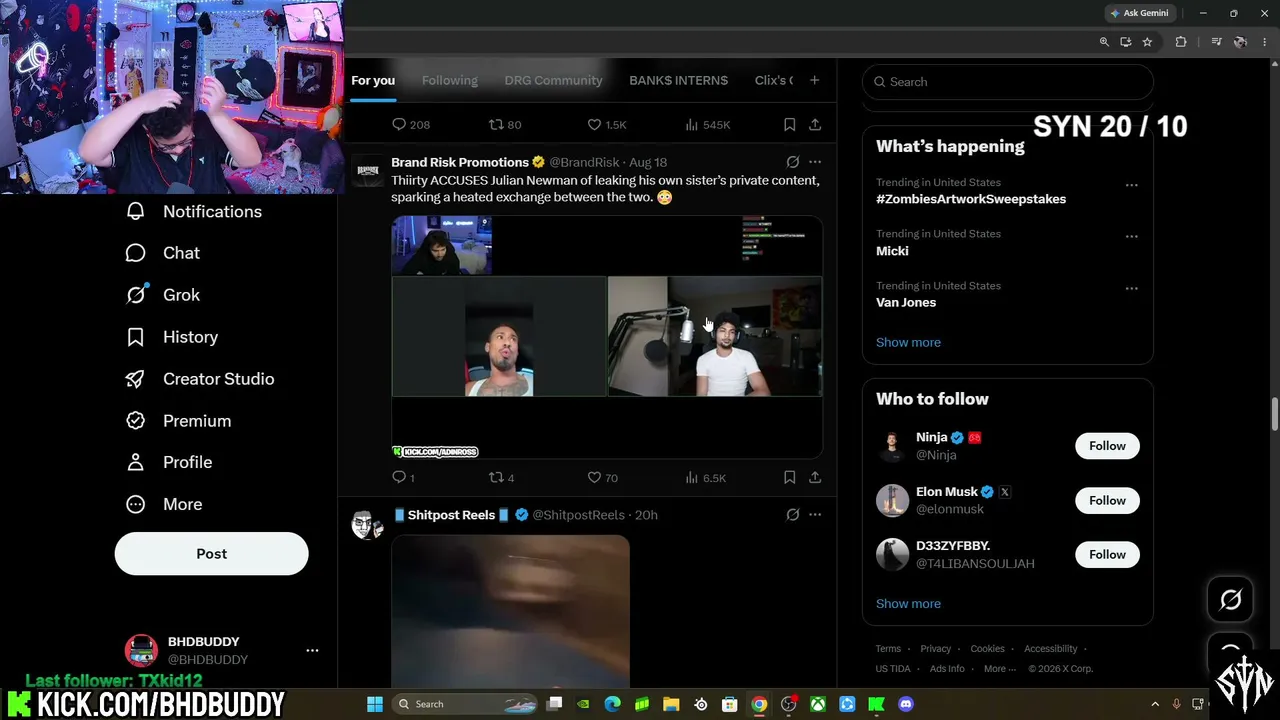Bookmark the Brand Risk Promotions post

(x=790, y=478)
